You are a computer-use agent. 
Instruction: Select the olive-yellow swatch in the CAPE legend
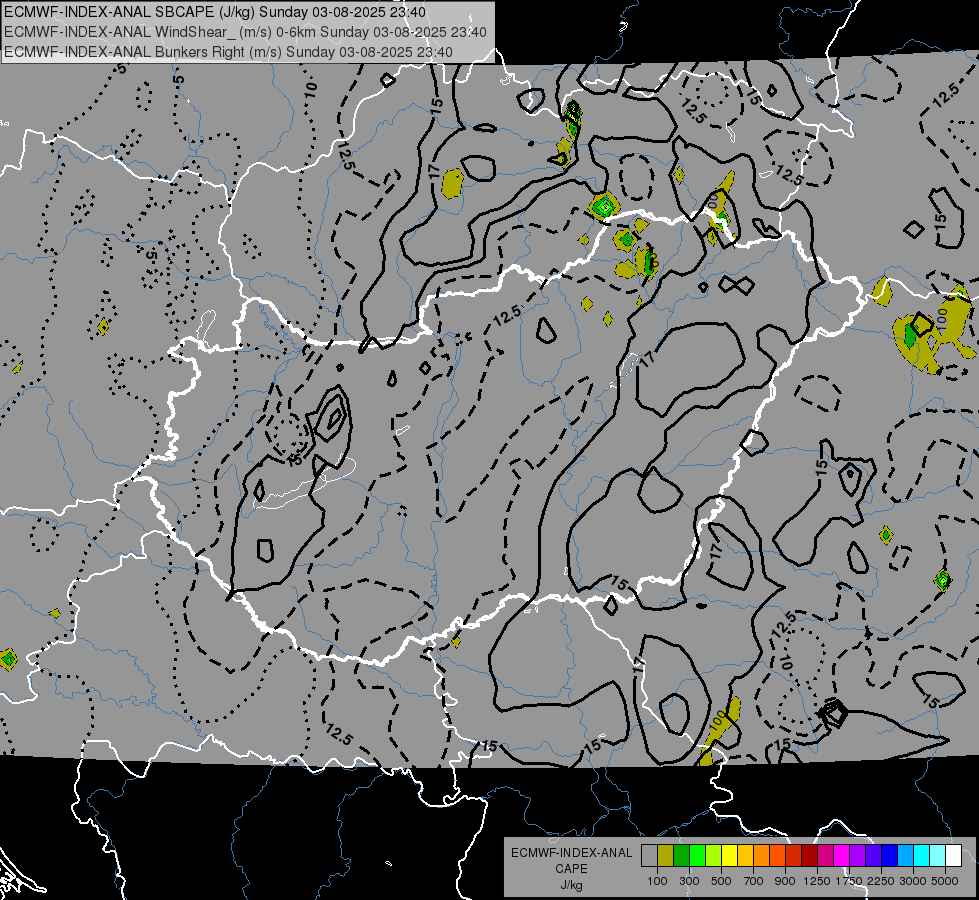point(666,855)
